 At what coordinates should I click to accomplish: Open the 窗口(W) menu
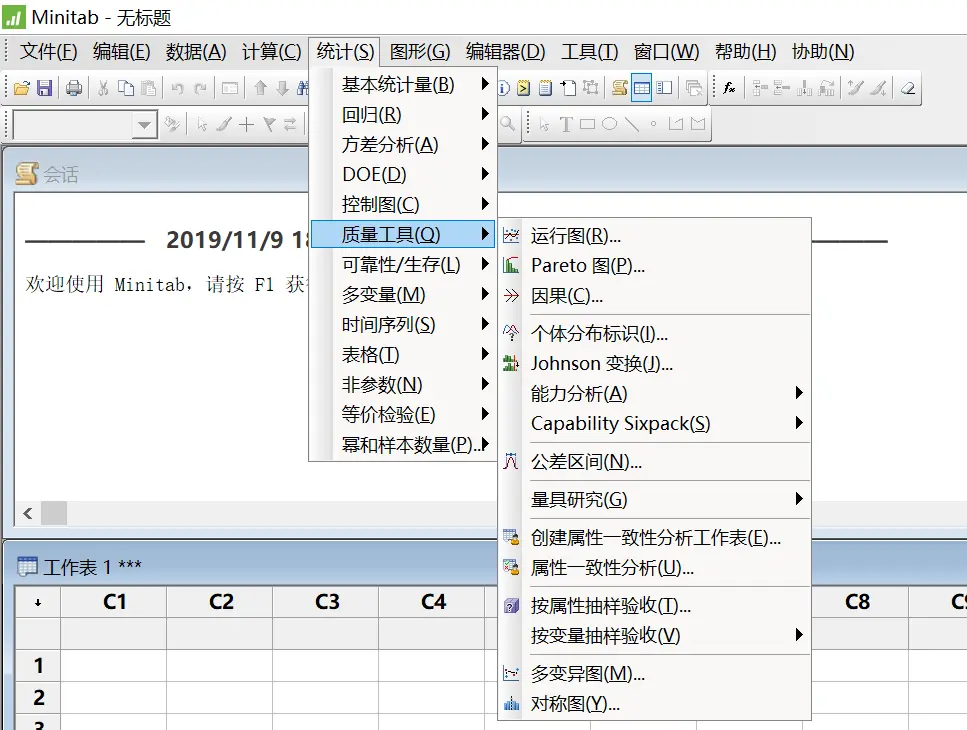667,52
